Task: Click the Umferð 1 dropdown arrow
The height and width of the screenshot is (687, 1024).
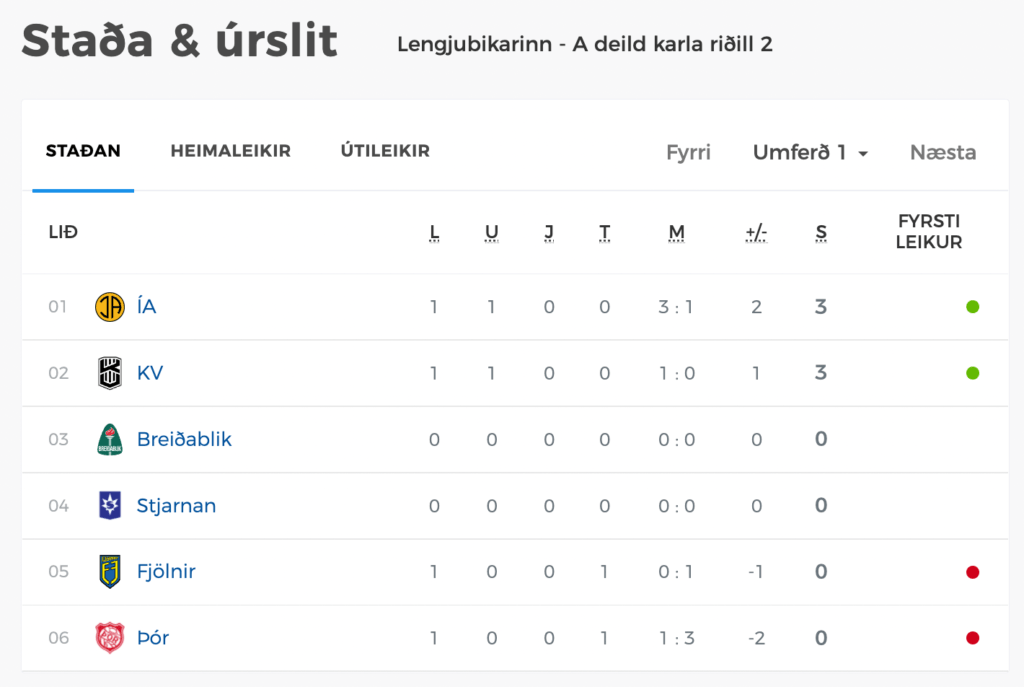Action: (x=863, y=154)
